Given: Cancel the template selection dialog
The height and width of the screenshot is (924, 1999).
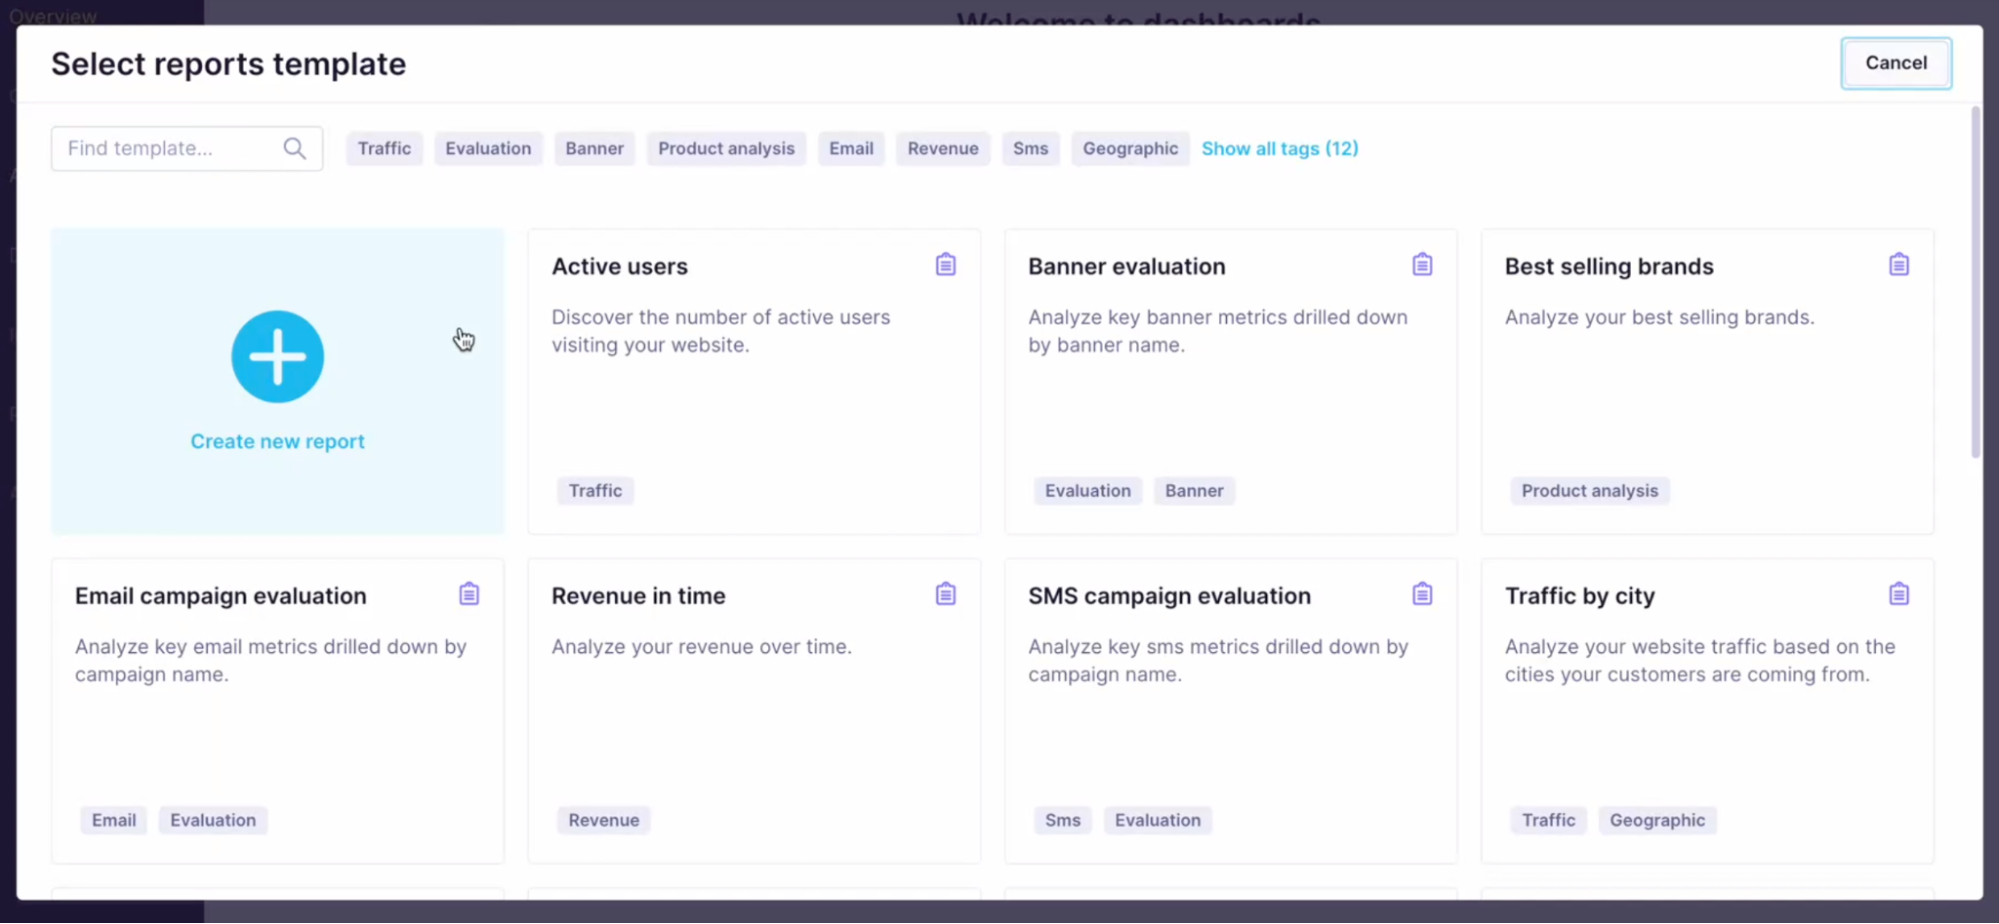Looking at the screenshot, I should pyautogui.click(x=1895, y=63).
